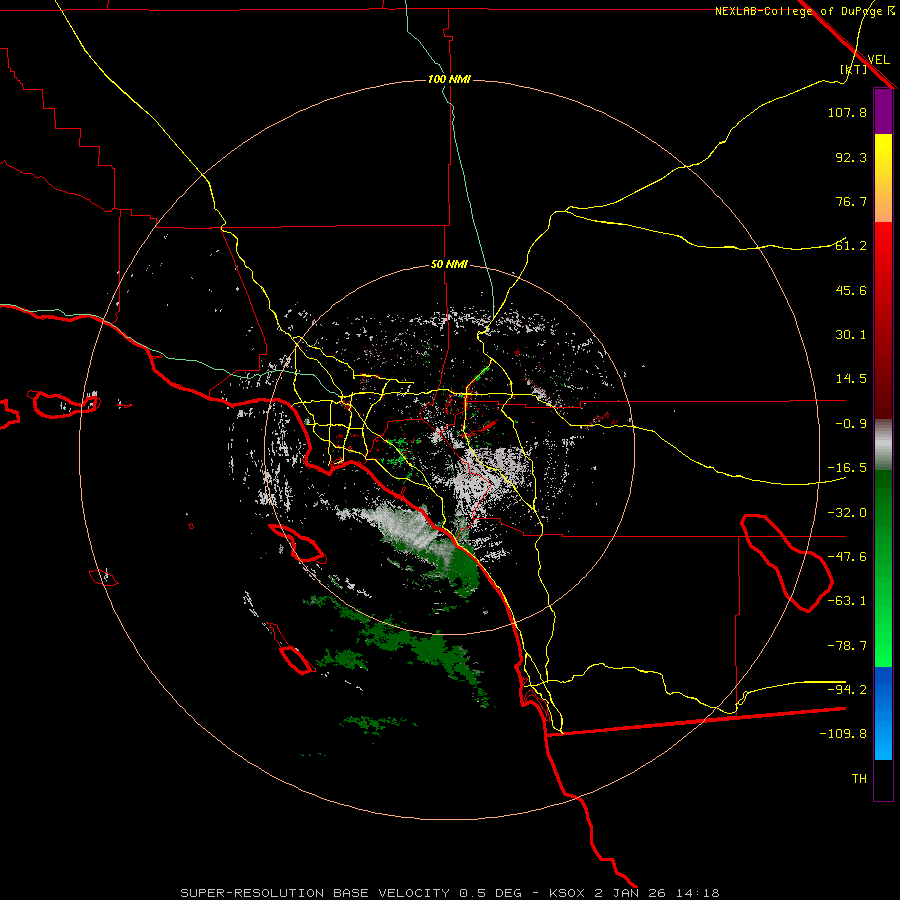
Task: Click the VEL legend title
Action: [878, 60]
